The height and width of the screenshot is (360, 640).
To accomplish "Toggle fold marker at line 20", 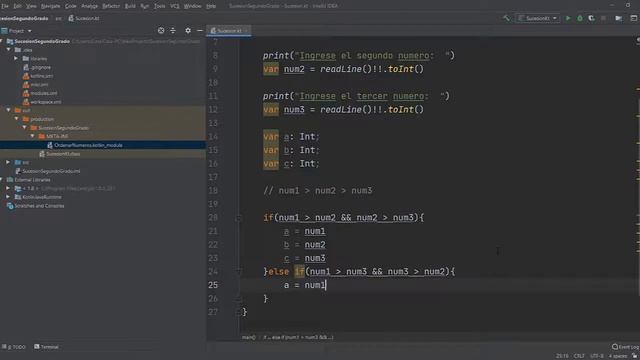I will (238, 218).
